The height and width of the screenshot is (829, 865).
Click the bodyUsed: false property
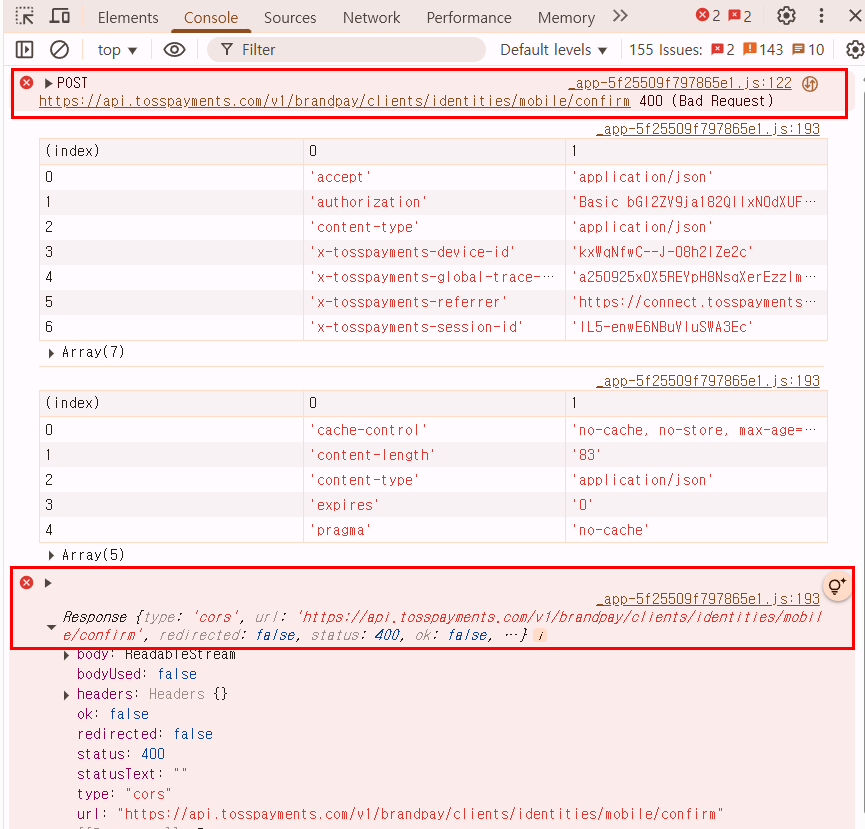coord(137,674)
